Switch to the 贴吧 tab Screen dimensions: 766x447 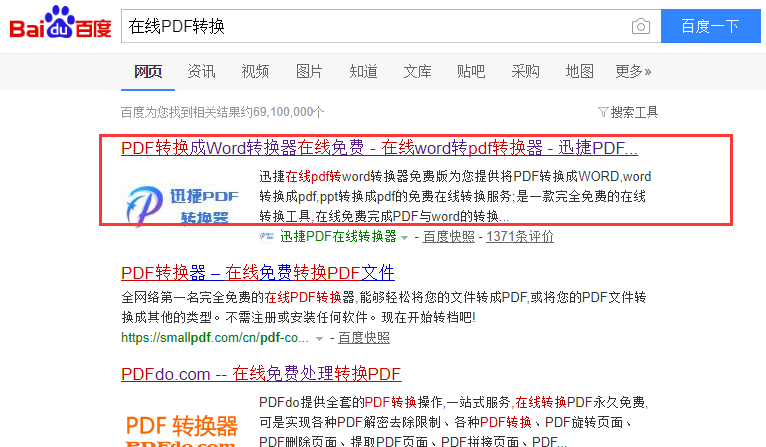click(x=471, y=71)
